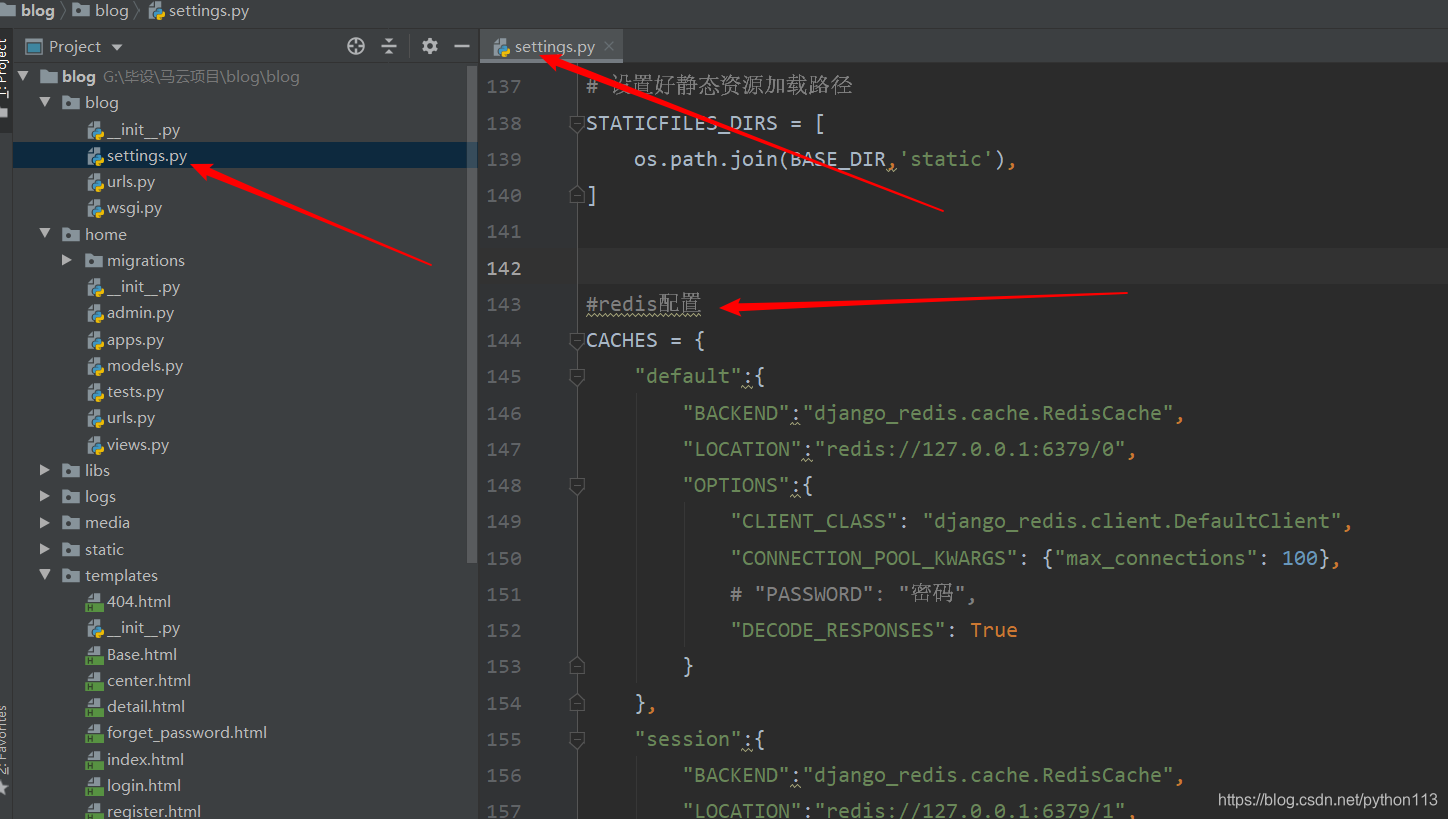The width and height of the screenshot is (1448, 819).
Task: Open wsgi.py file
Action: click(134, 208)
